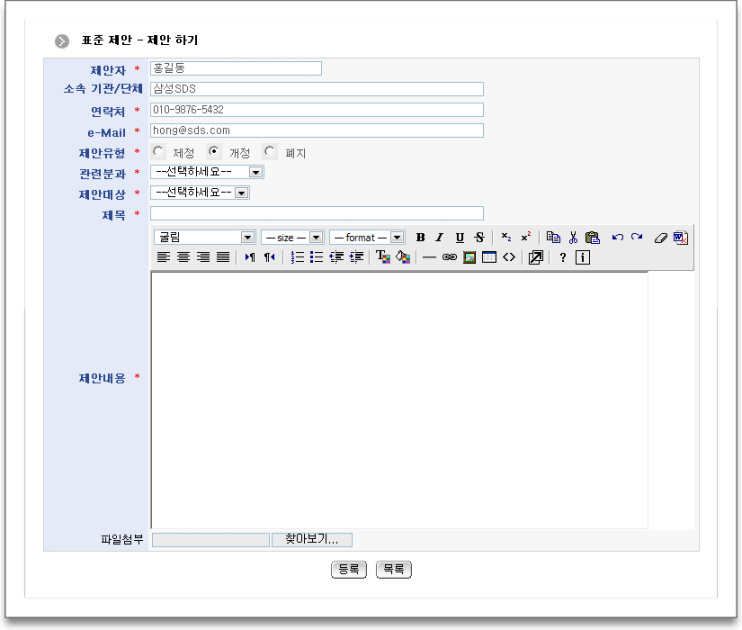The image size is (742, 630).
Task: Toggle bold formatting in the editor
Action: 420,237
